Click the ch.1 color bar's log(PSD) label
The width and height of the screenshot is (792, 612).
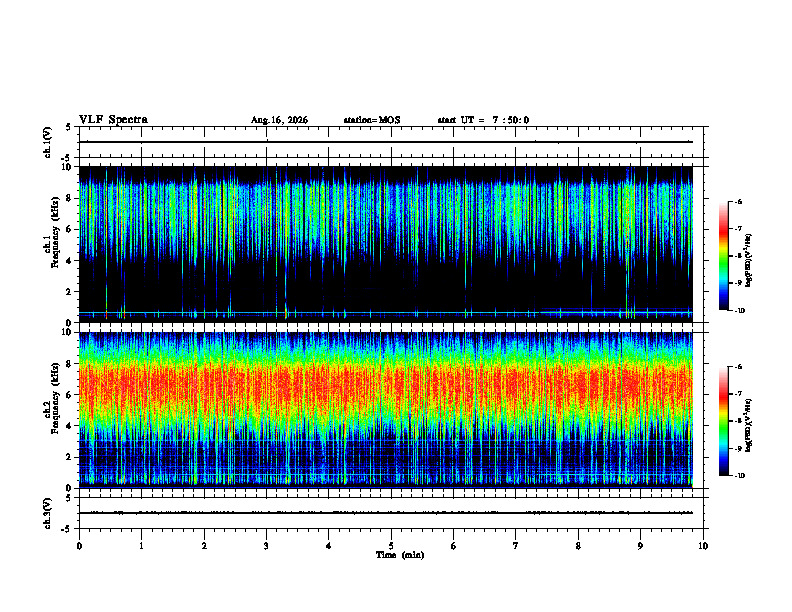tap(749, 260)
